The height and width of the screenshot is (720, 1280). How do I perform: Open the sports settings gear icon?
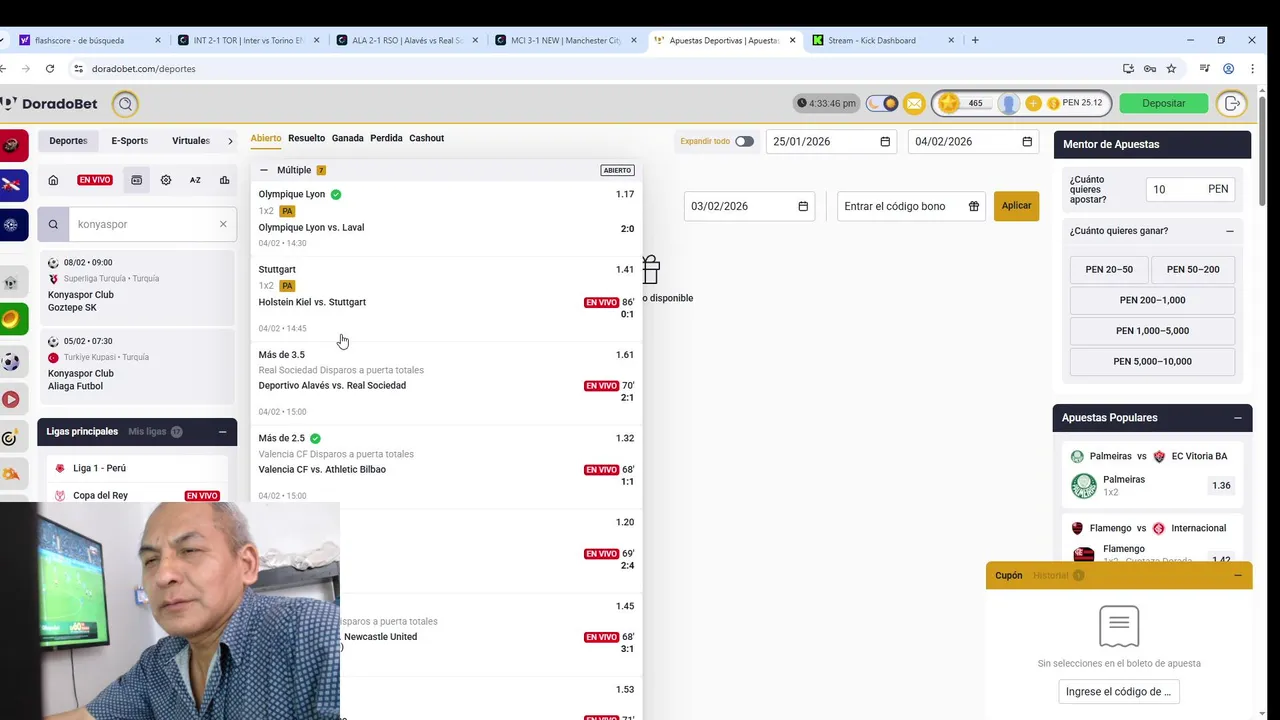tap(166, 180)
